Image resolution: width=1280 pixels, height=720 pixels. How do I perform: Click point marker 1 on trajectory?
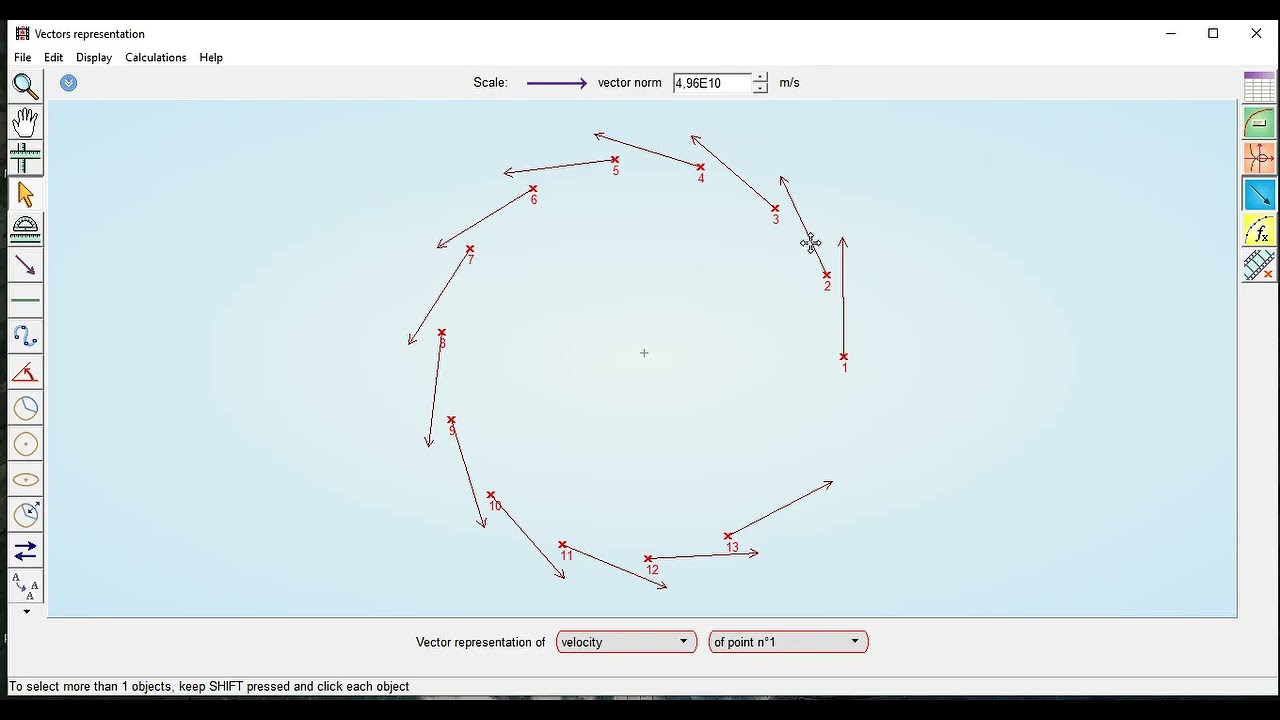(x=844, y=356)
